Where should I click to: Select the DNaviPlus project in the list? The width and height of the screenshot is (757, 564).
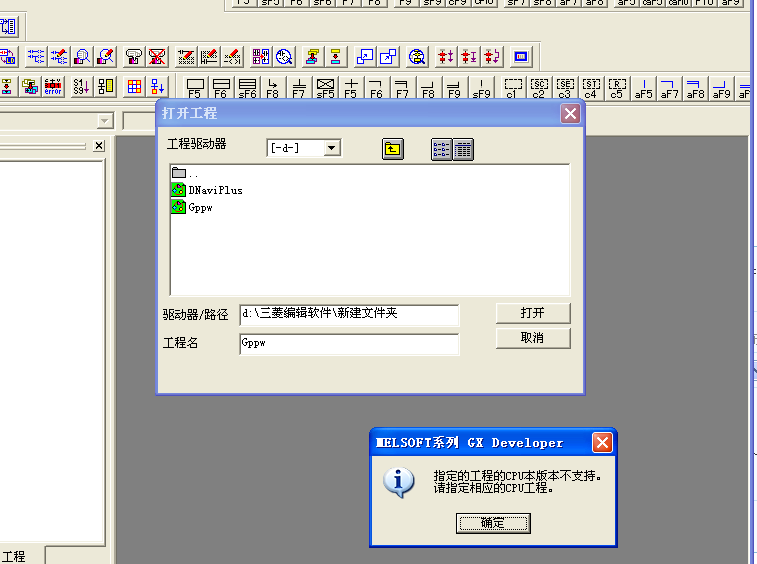pyautogui.click(x=214, y=190)
